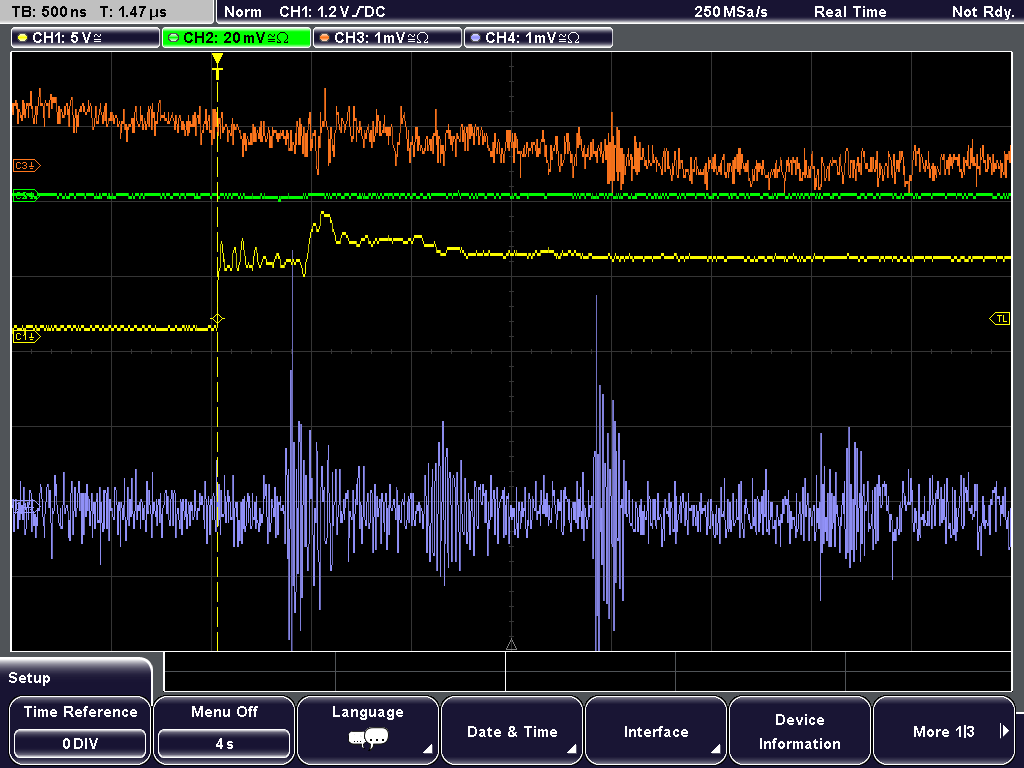The image size is (1024, 768).
Task: Click the time reference triangle at bottom
Action: [511, 645]
